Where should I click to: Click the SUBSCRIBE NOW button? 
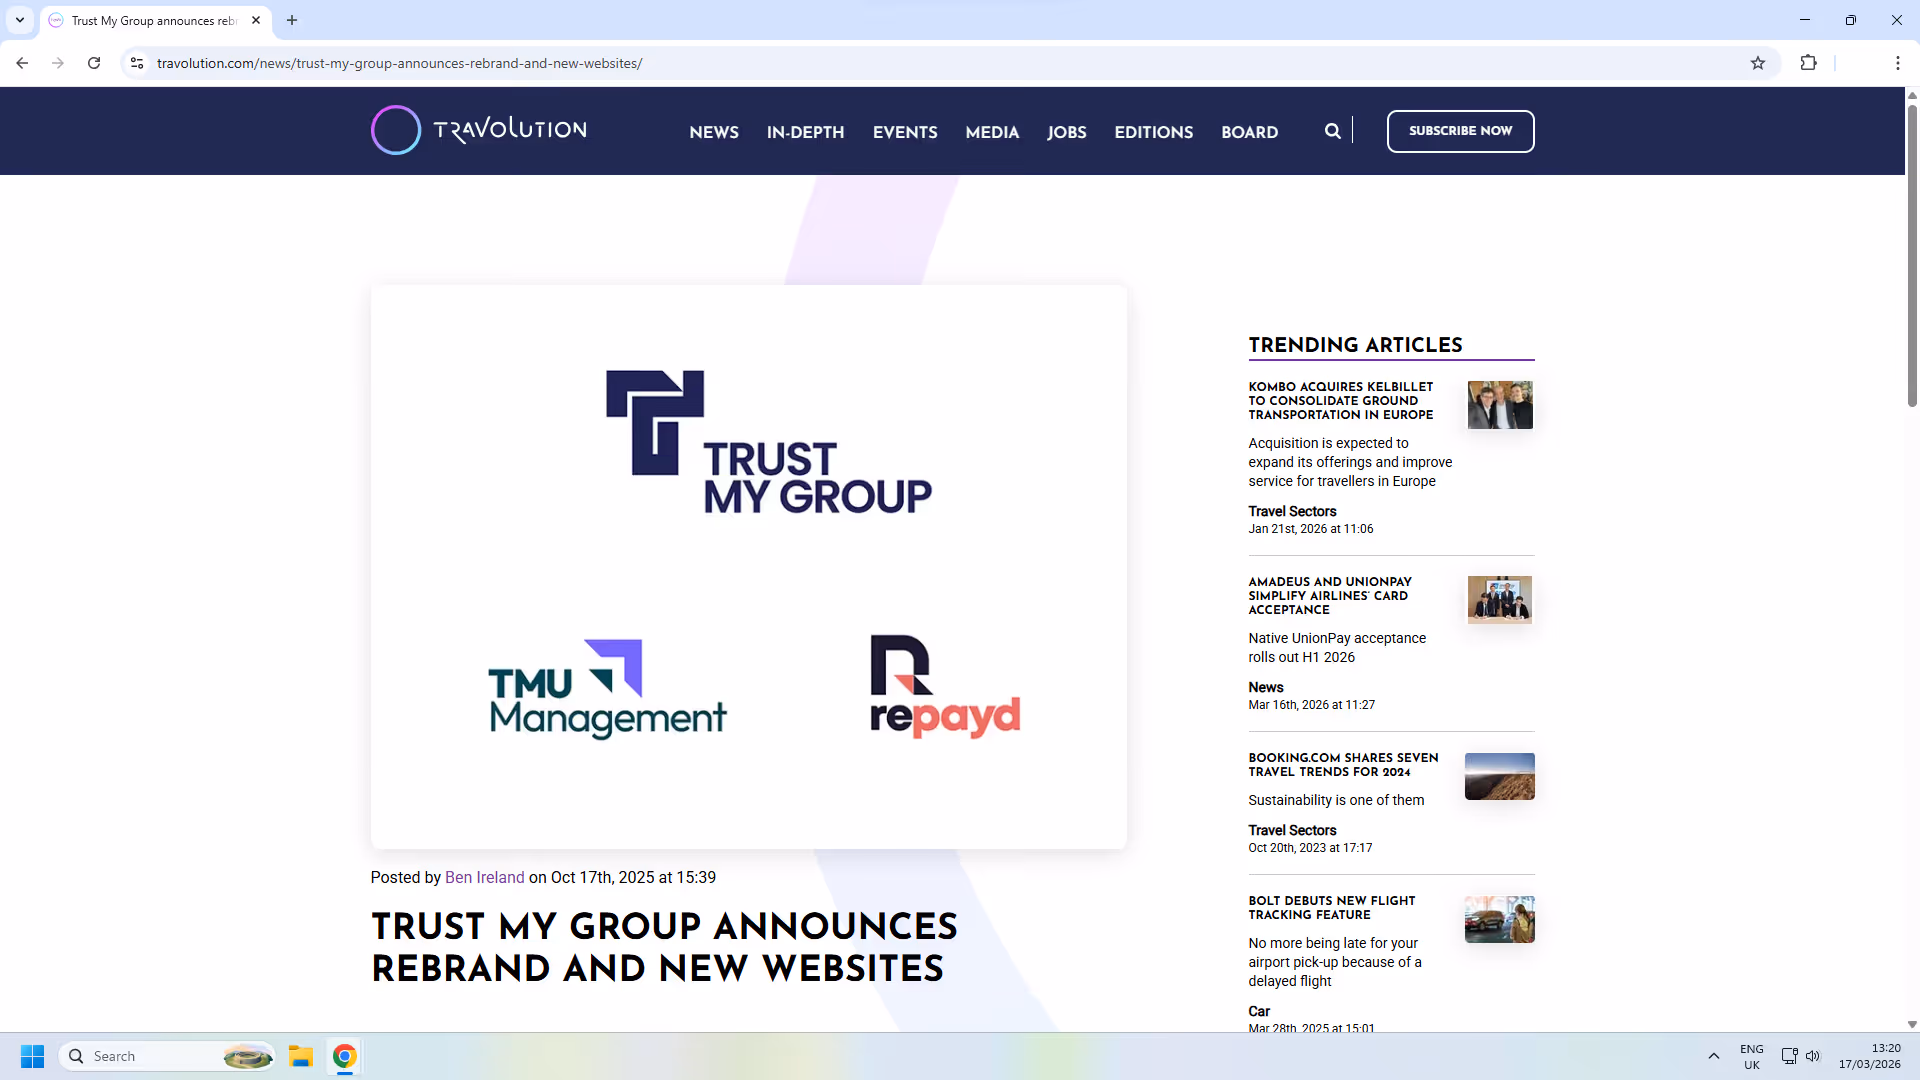click(1460, 131)
